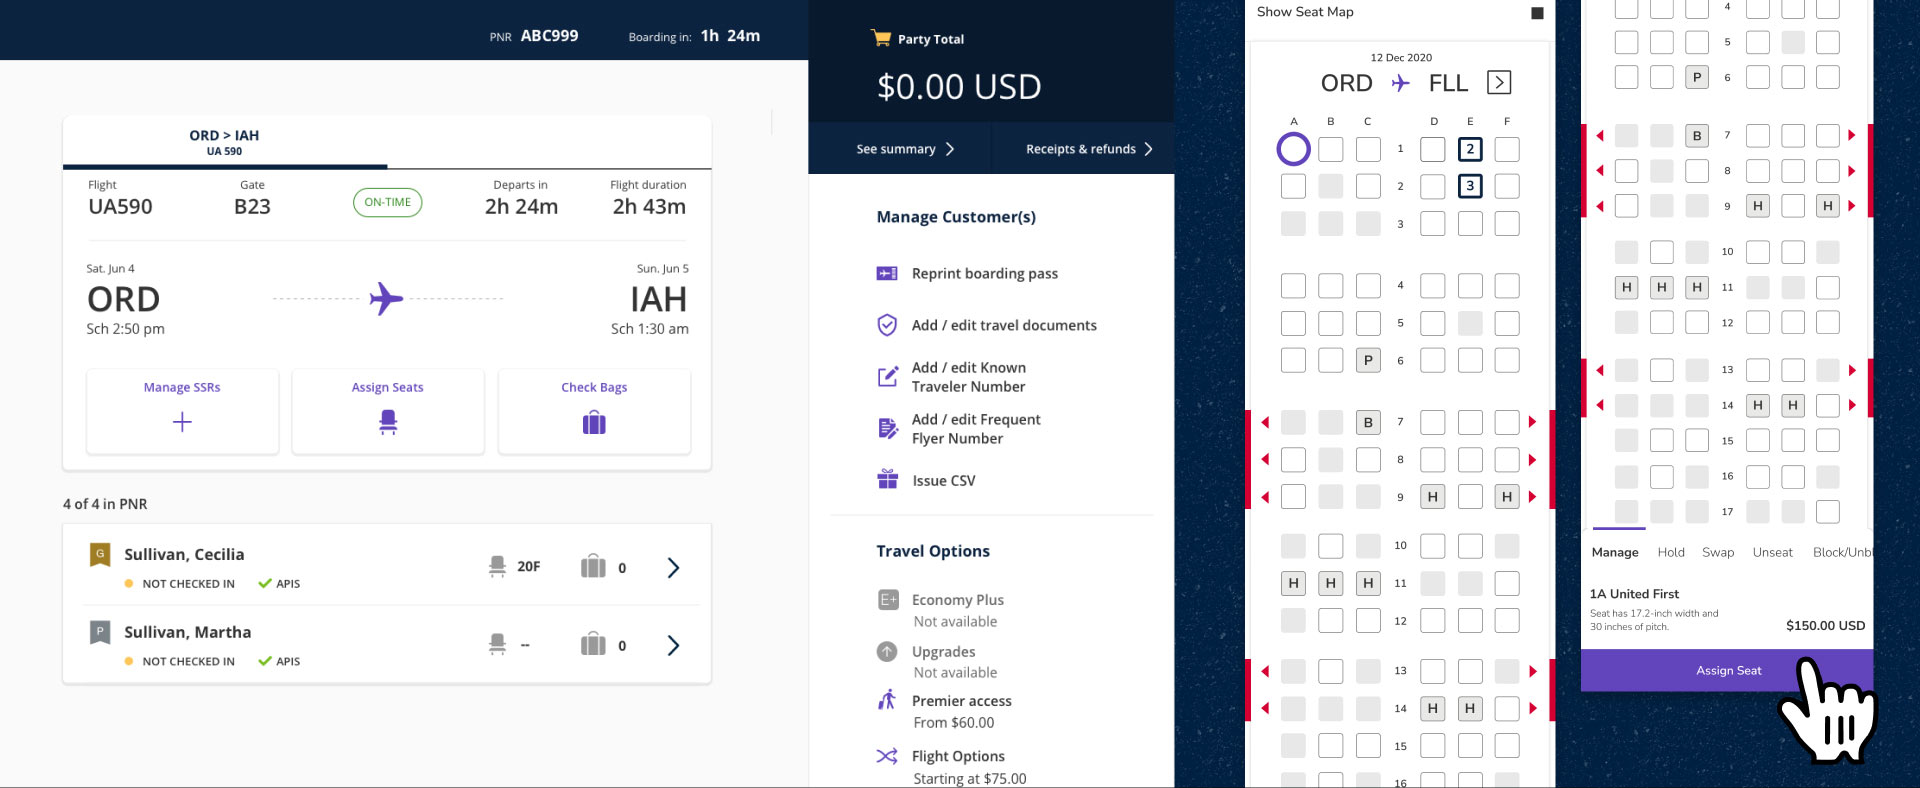Click Martha Sullivan's baggage icon
Screen dimensions: 1920x788
(593, 644)
